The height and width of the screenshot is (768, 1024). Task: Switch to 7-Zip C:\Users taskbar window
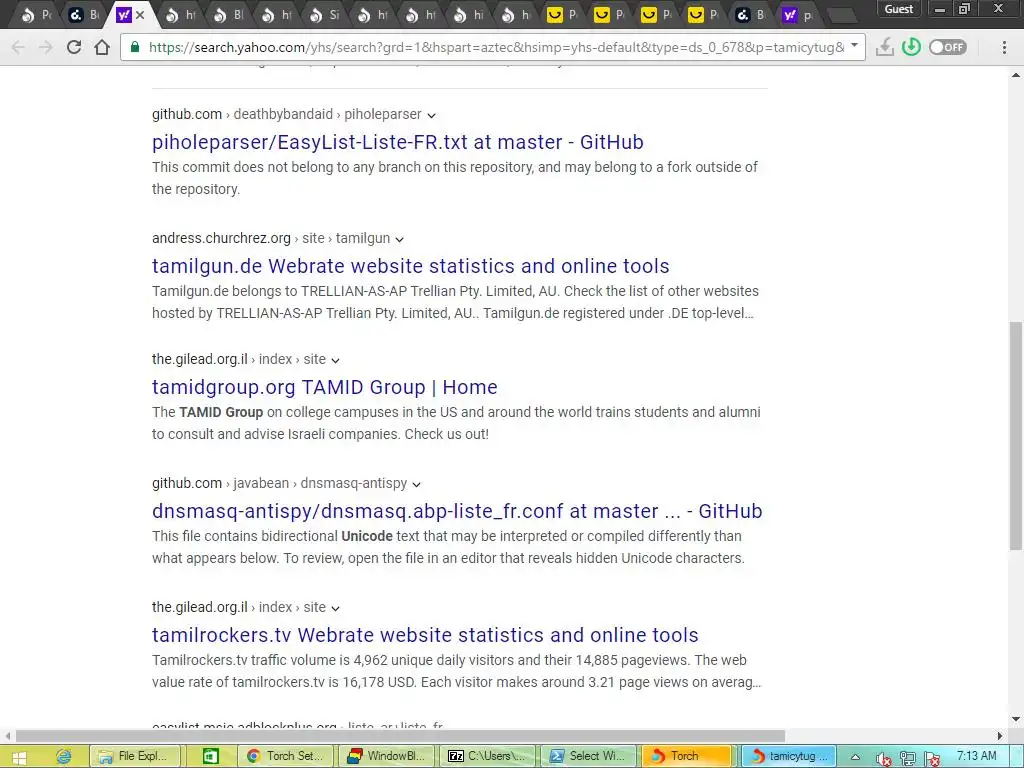point(488,756)
